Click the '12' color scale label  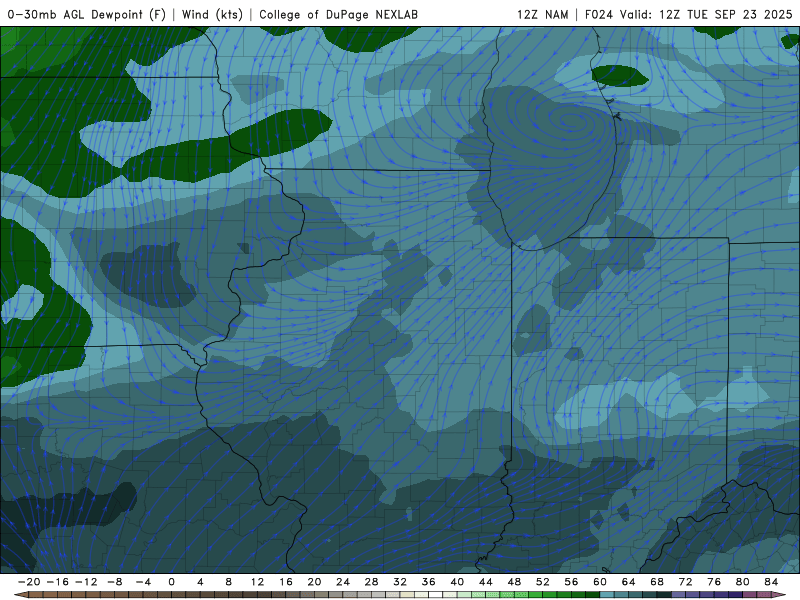tap(257, 582)
